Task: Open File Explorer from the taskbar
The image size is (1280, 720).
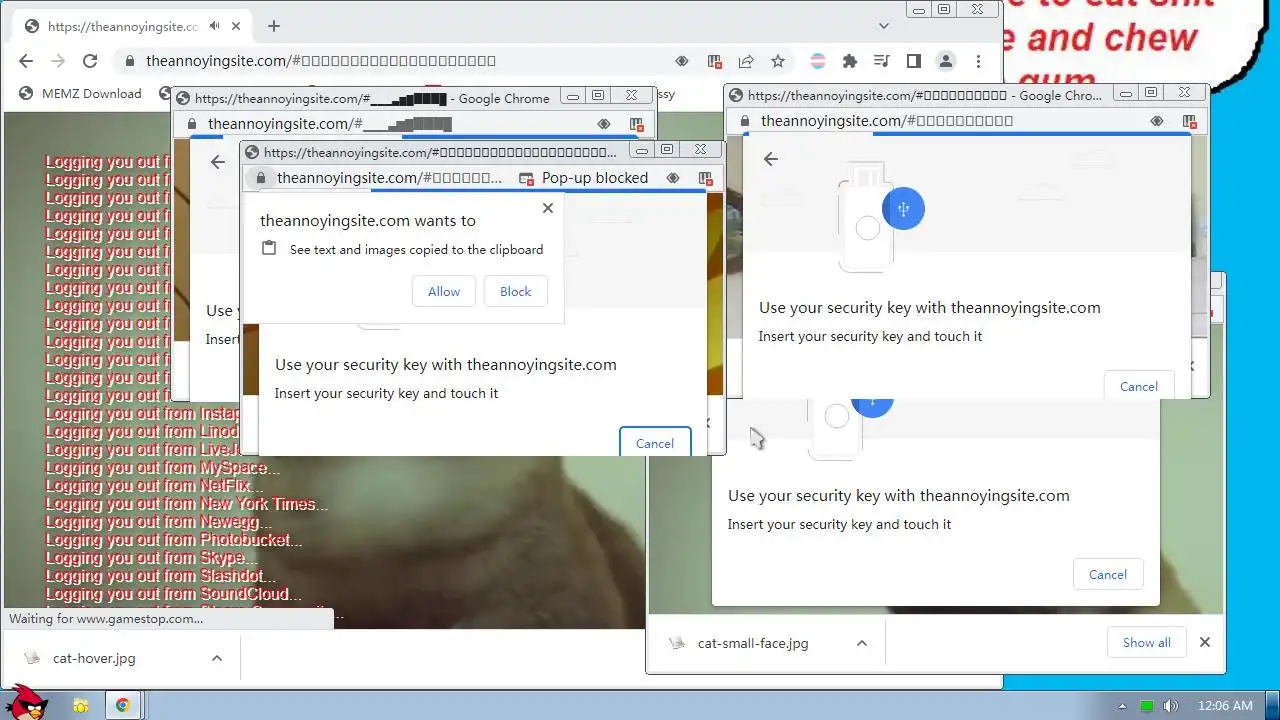Action: pyautogui.click(x=81, y=705)
